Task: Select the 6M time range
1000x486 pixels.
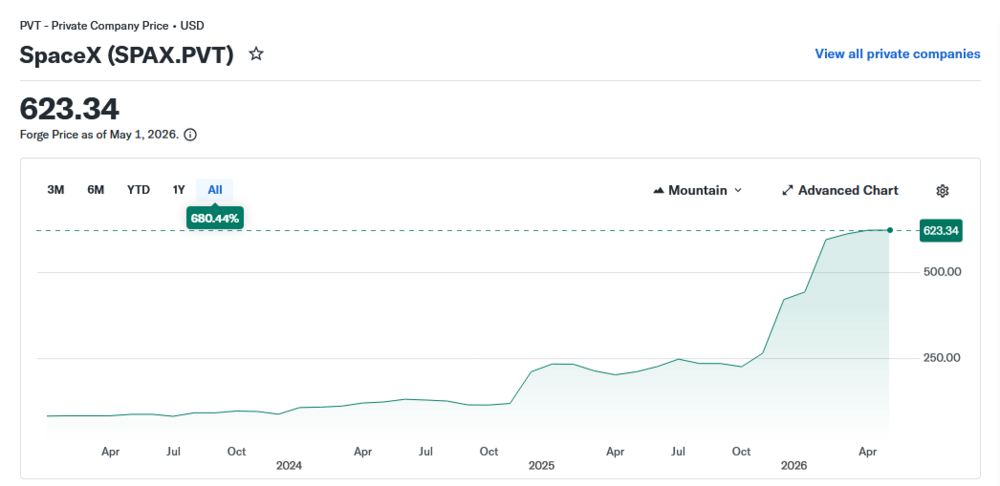Action: click(96, 190)
